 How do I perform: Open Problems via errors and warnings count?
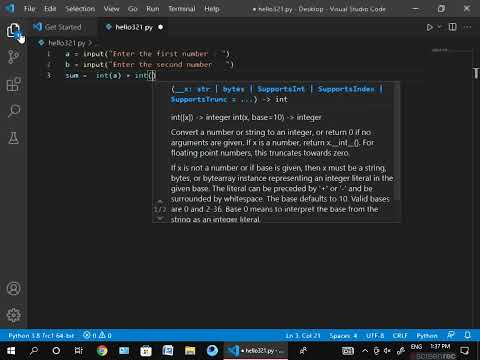point(97,335)
